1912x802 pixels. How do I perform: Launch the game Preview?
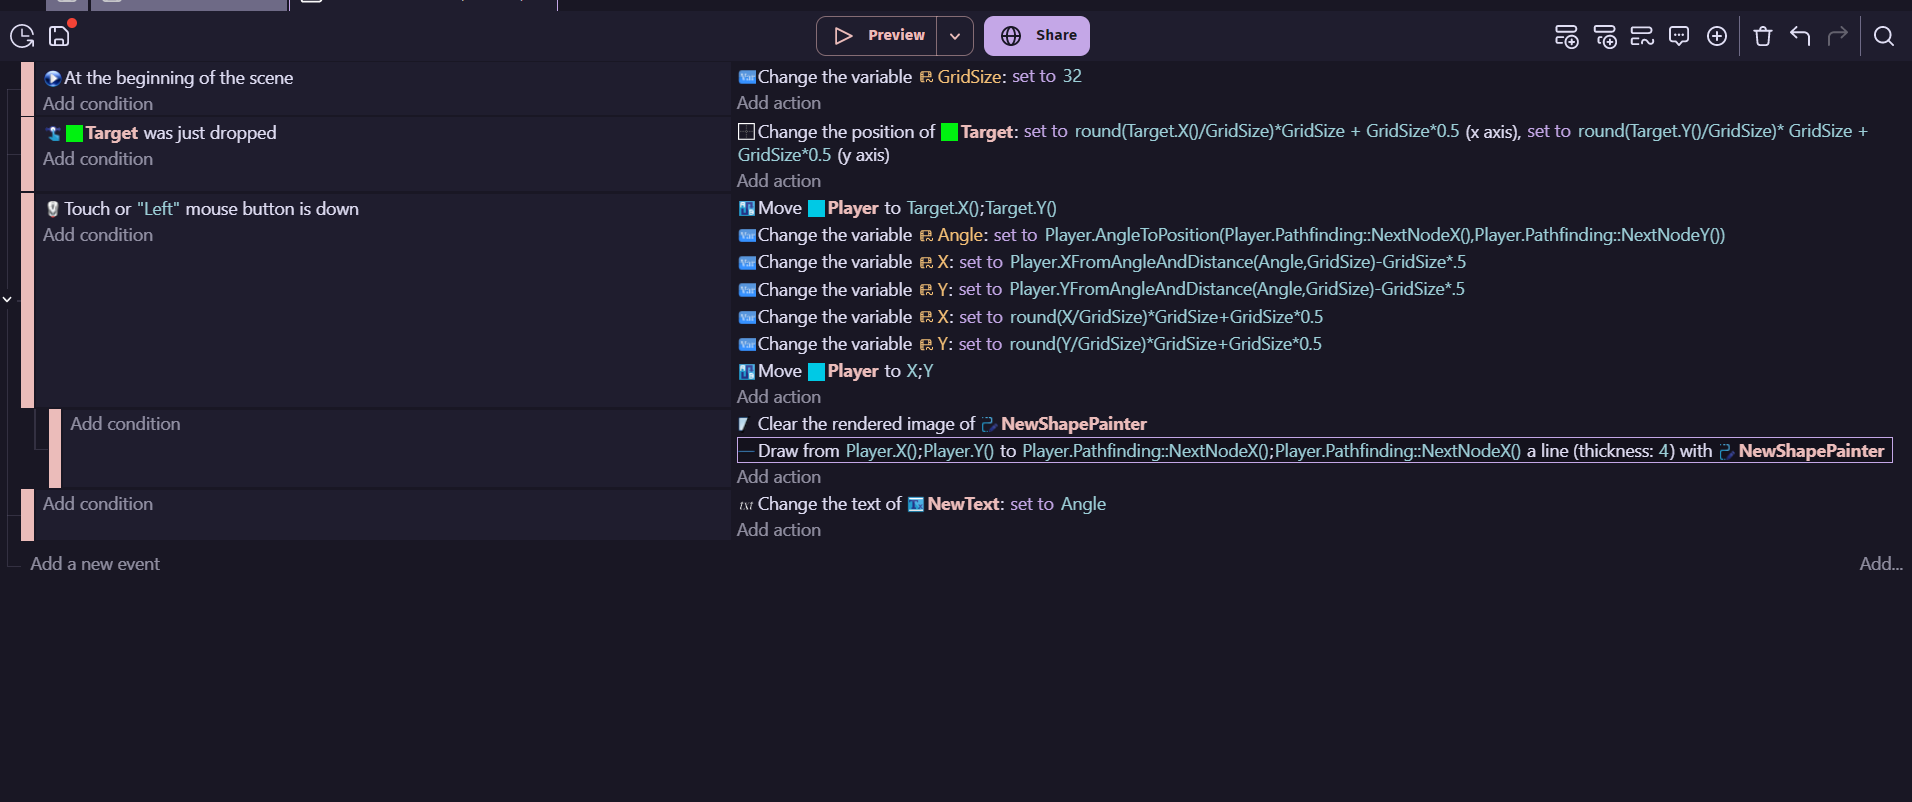click(x=878, y=36)
